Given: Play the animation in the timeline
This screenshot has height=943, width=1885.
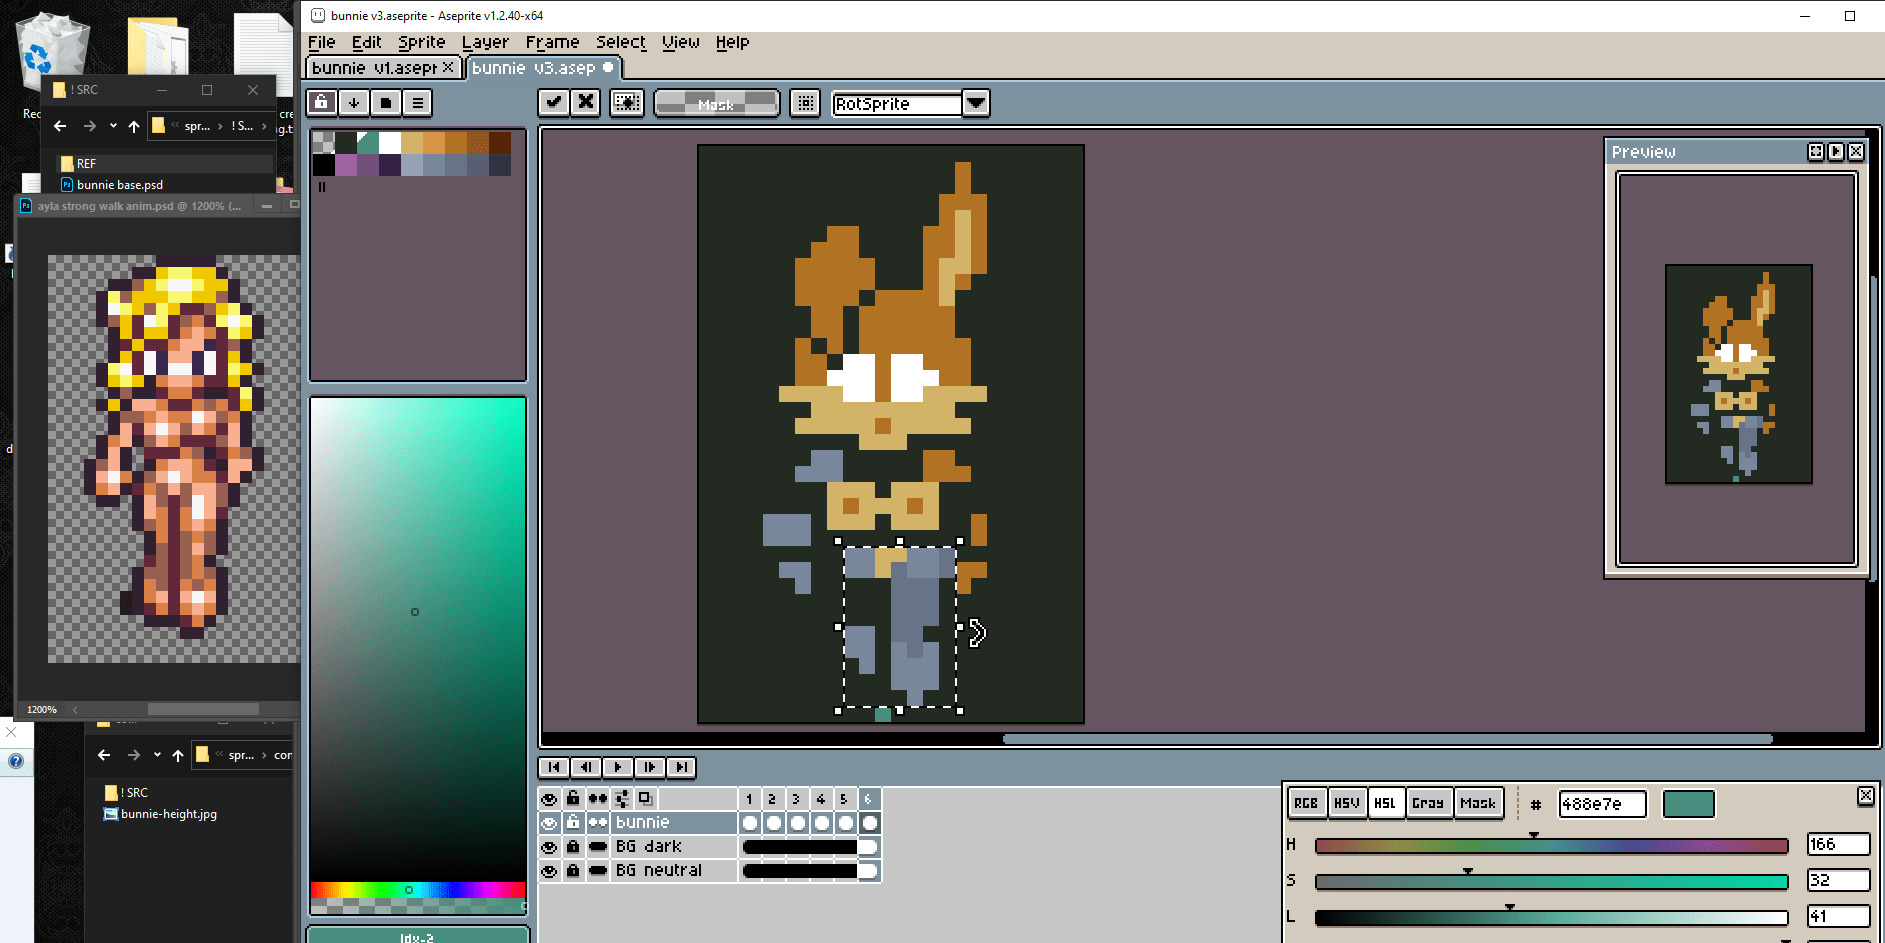Looking at the screenshot, I should 617,767.
